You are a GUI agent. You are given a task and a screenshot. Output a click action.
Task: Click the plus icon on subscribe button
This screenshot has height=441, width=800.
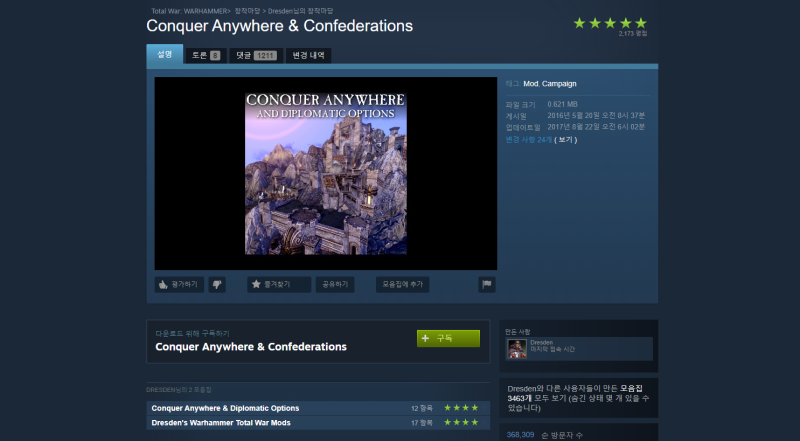click(425, 338)
